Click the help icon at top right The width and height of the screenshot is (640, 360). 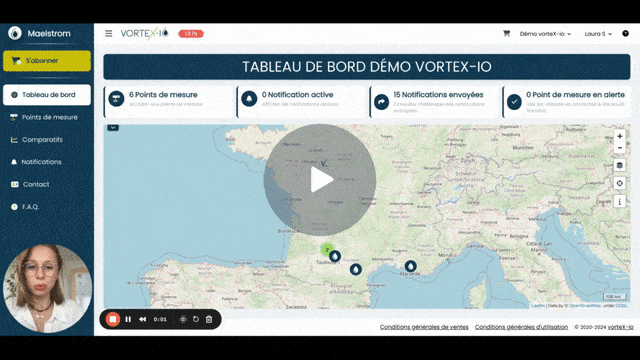tap(625, 33)
